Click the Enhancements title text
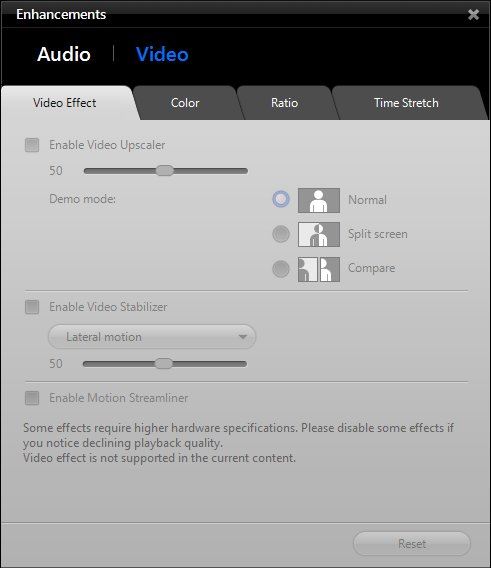This screenshot has height=568, width=491. coord(61,14)
